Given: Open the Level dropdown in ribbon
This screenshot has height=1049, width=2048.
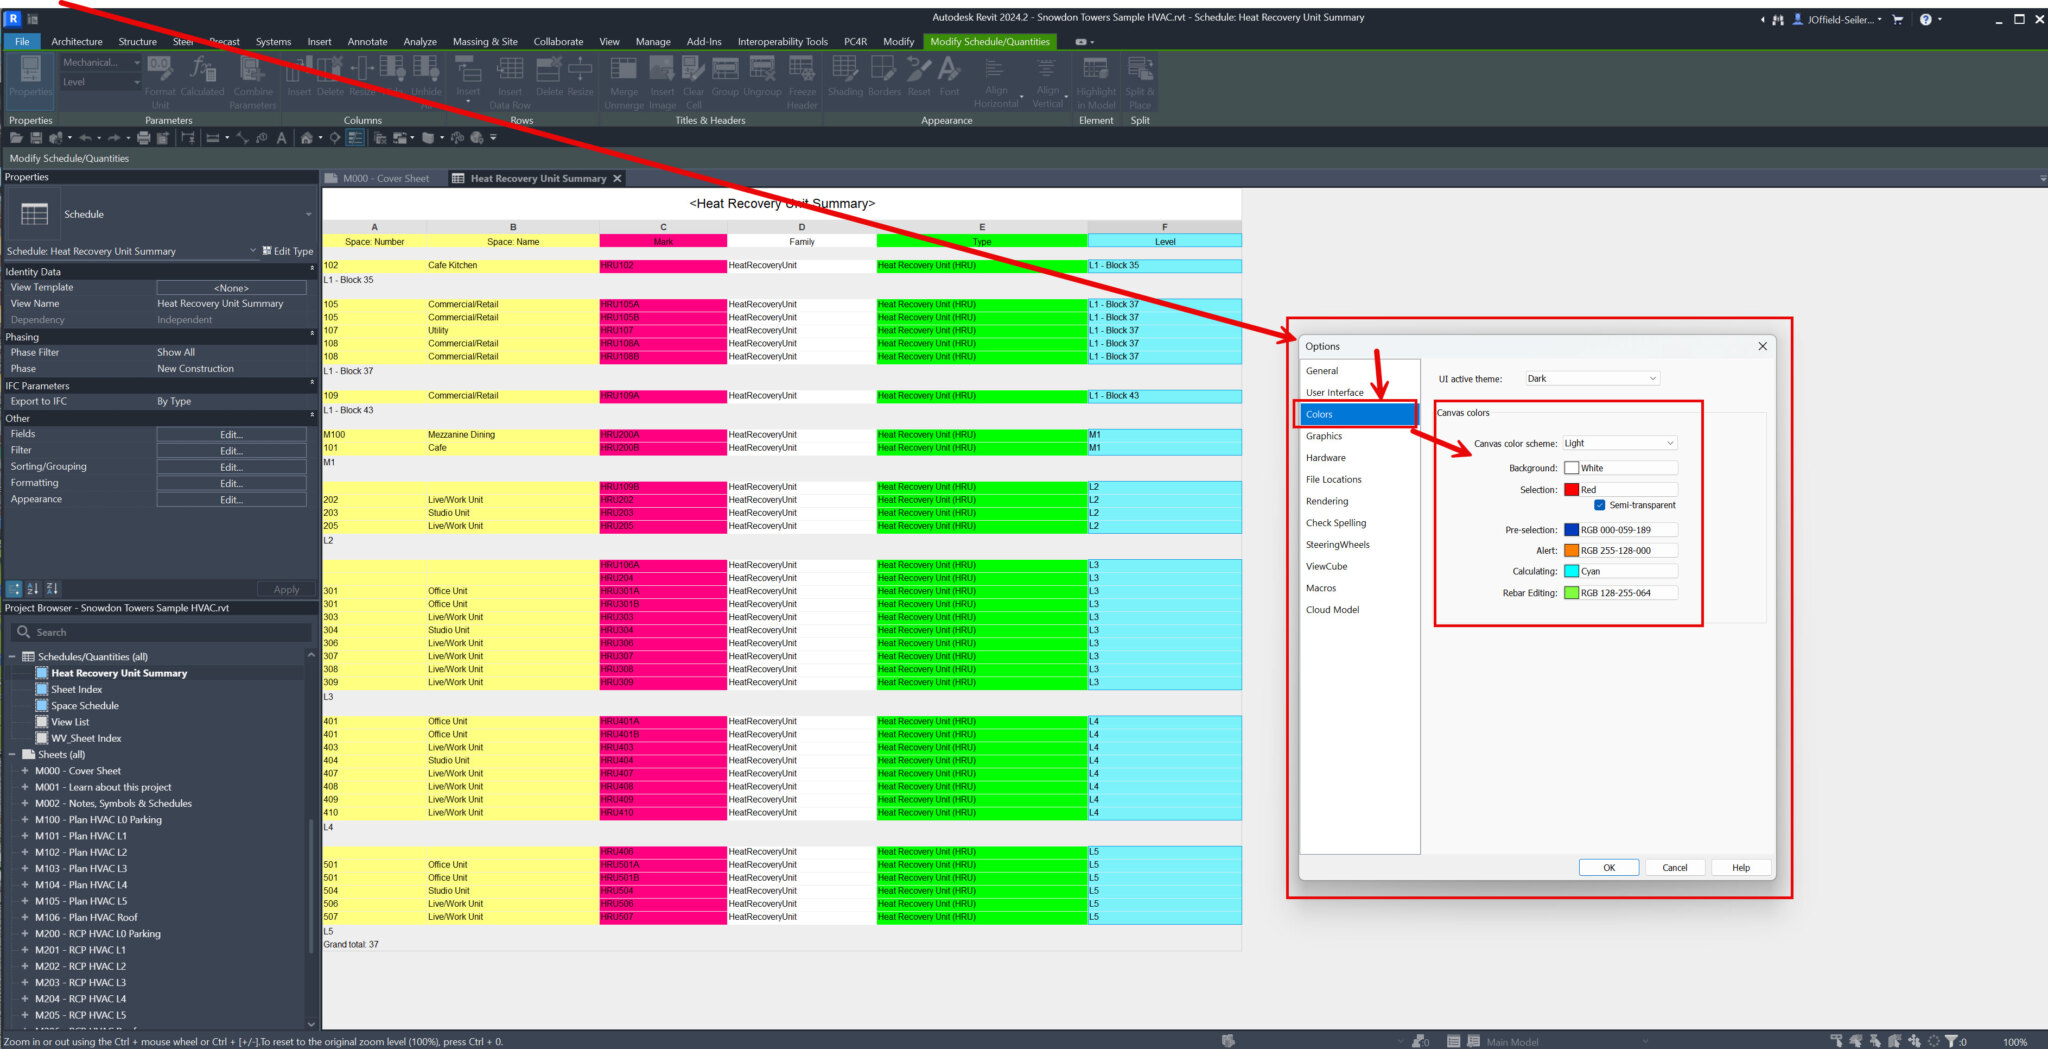Looking at the screenshot, I should [x=101, y=82].
